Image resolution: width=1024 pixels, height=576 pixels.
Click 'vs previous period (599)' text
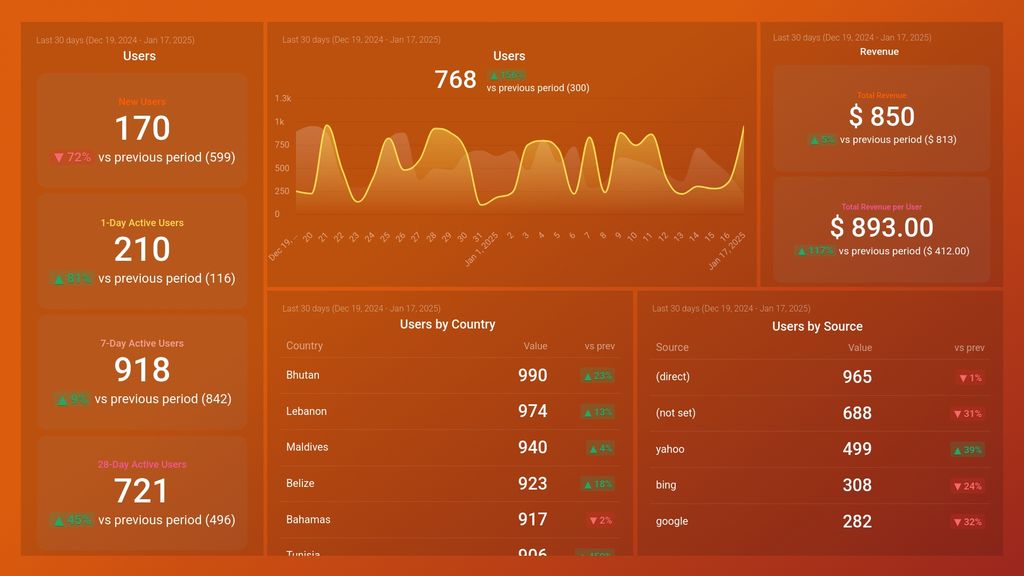coord(167,157)
